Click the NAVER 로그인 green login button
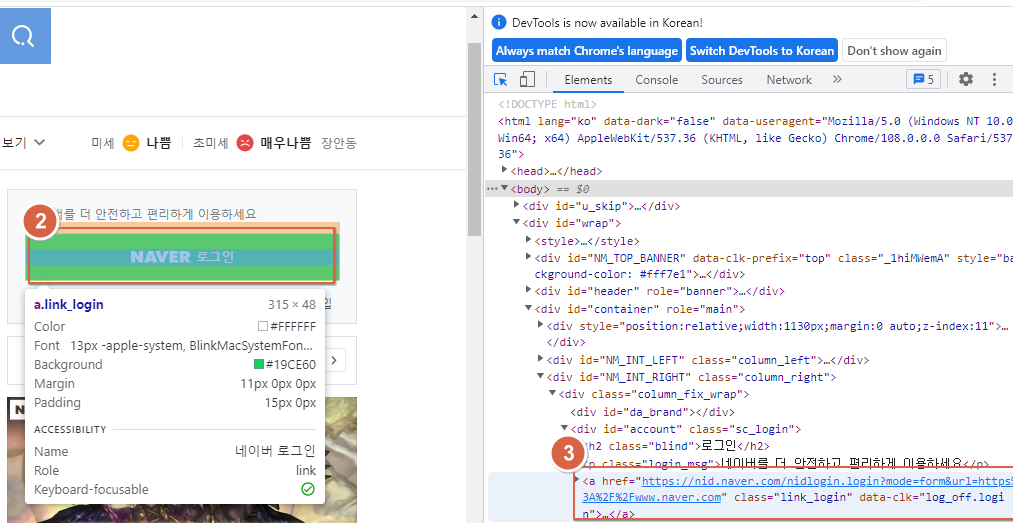Viewport: 1013px width, 523px height. tap(181, 257)
